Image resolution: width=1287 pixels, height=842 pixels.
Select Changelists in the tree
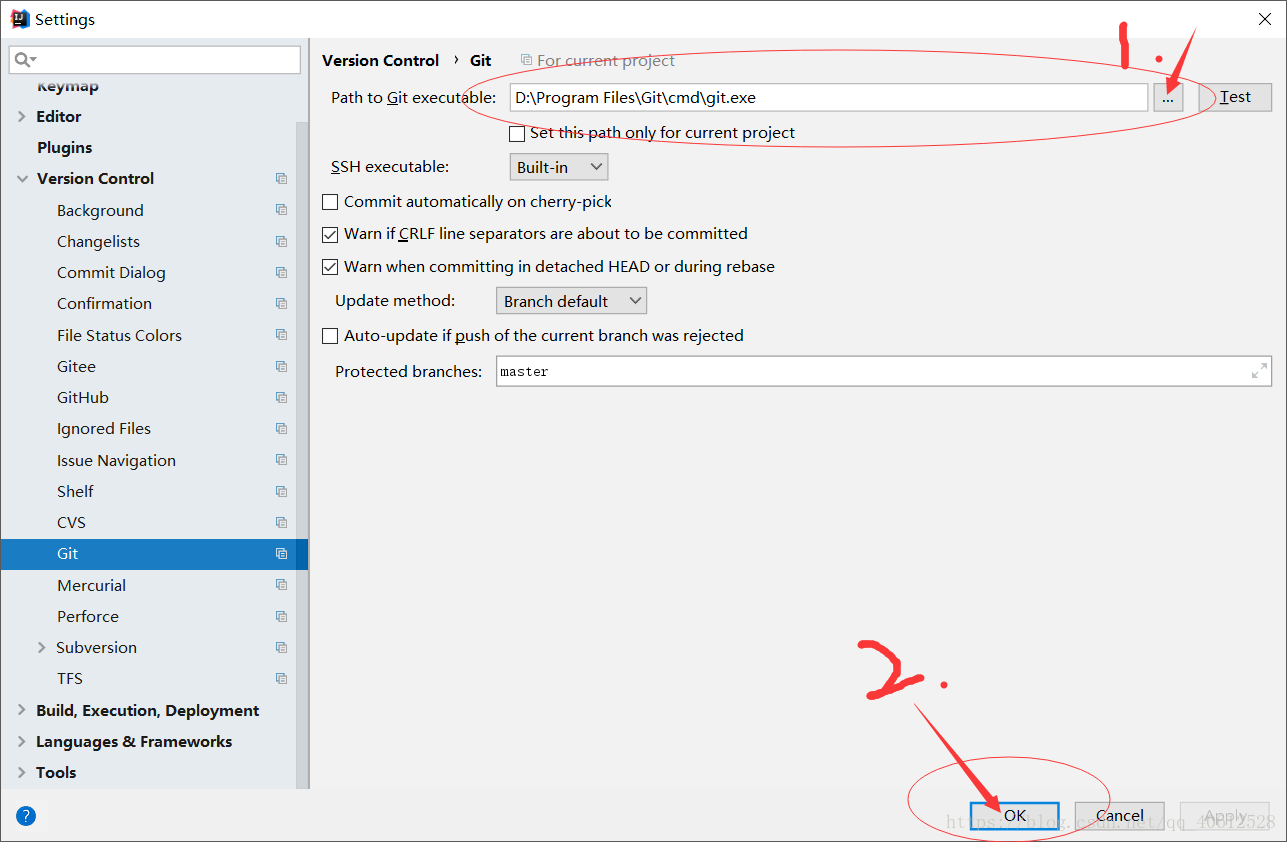point(98,241)
